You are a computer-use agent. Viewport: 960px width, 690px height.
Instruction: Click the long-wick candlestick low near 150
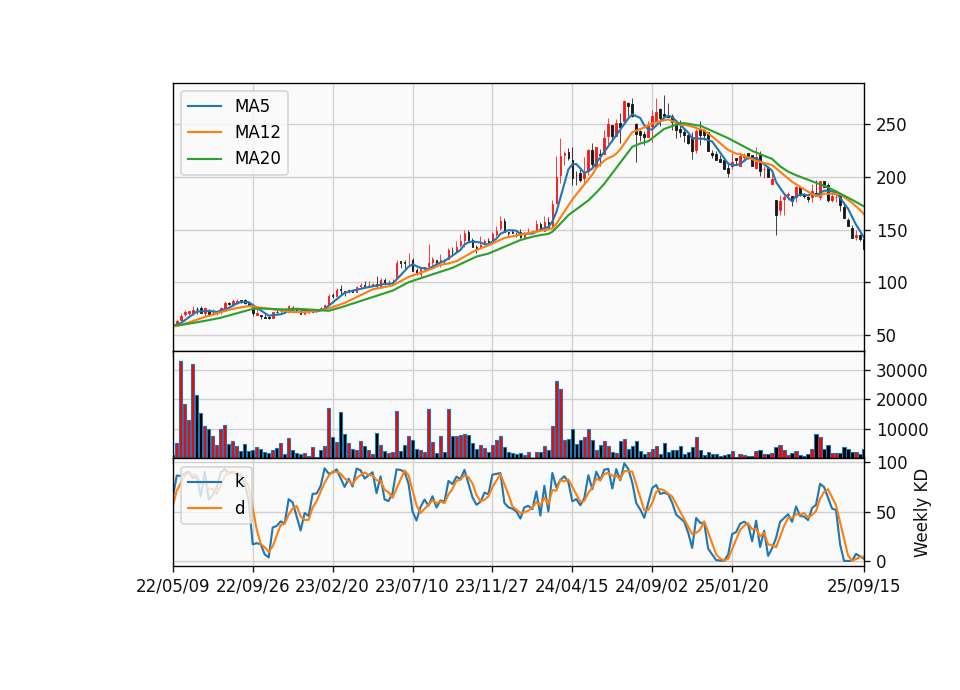777,217
